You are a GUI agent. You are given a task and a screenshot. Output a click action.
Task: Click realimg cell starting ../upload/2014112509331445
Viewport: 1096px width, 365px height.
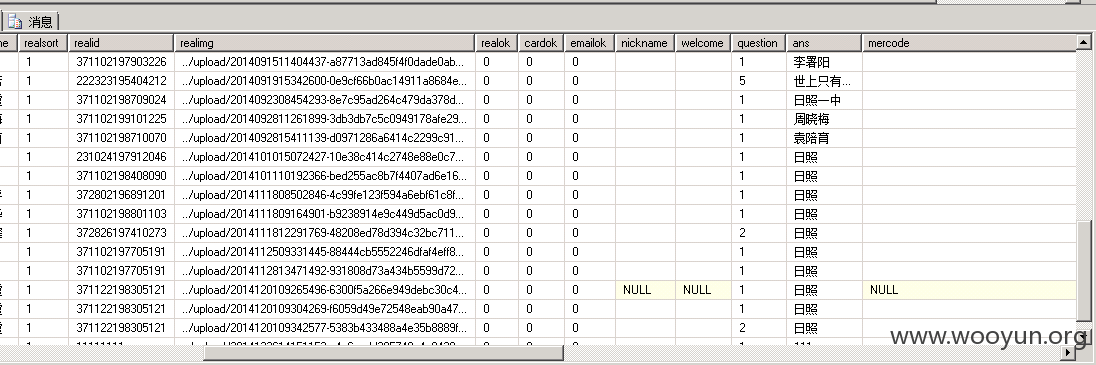click(324, 252)
